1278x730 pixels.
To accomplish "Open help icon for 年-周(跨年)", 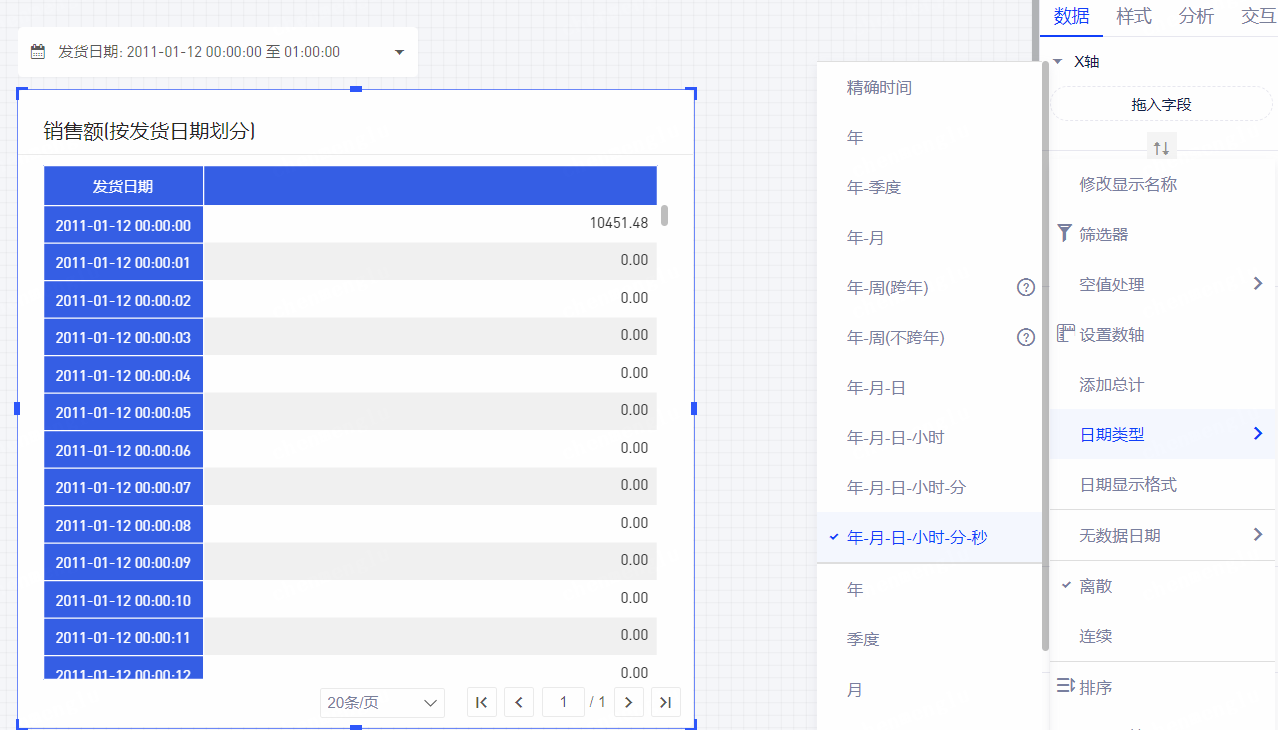I will (x=1025, y=288).
